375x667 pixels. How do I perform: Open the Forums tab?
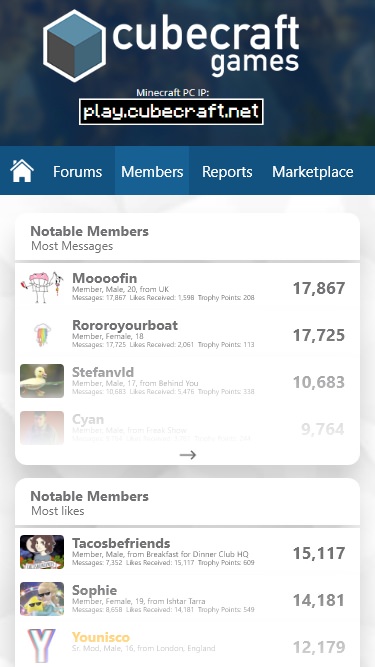pos(77,171)
